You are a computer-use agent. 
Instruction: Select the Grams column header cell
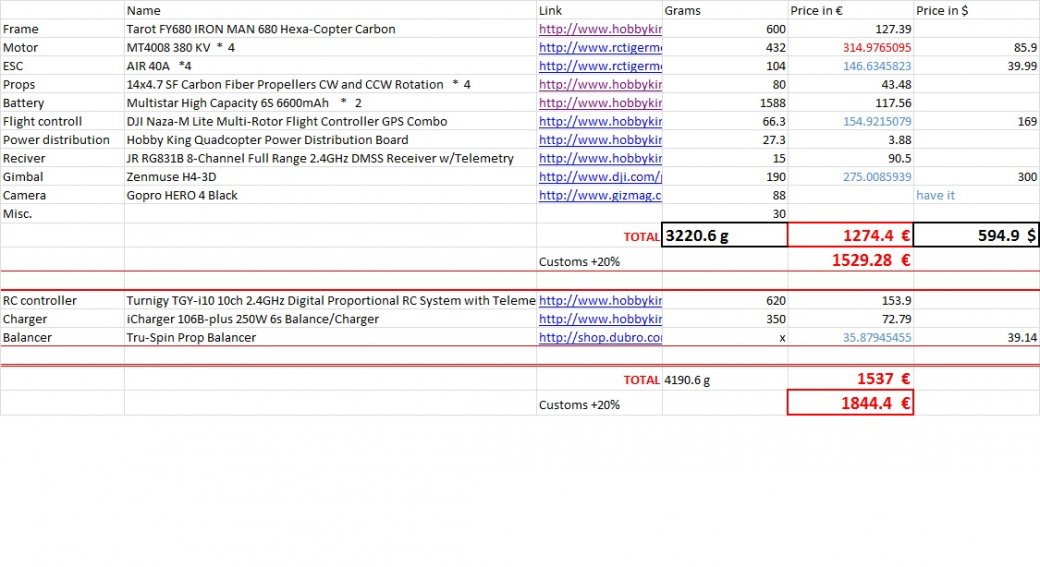pos(725,11)
